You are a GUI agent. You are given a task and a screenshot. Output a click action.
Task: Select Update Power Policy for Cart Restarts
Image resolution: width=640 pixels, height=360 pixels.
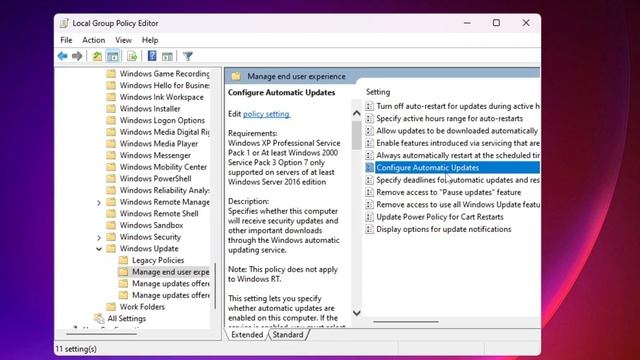pyautogui.click(x=440, y=217)
